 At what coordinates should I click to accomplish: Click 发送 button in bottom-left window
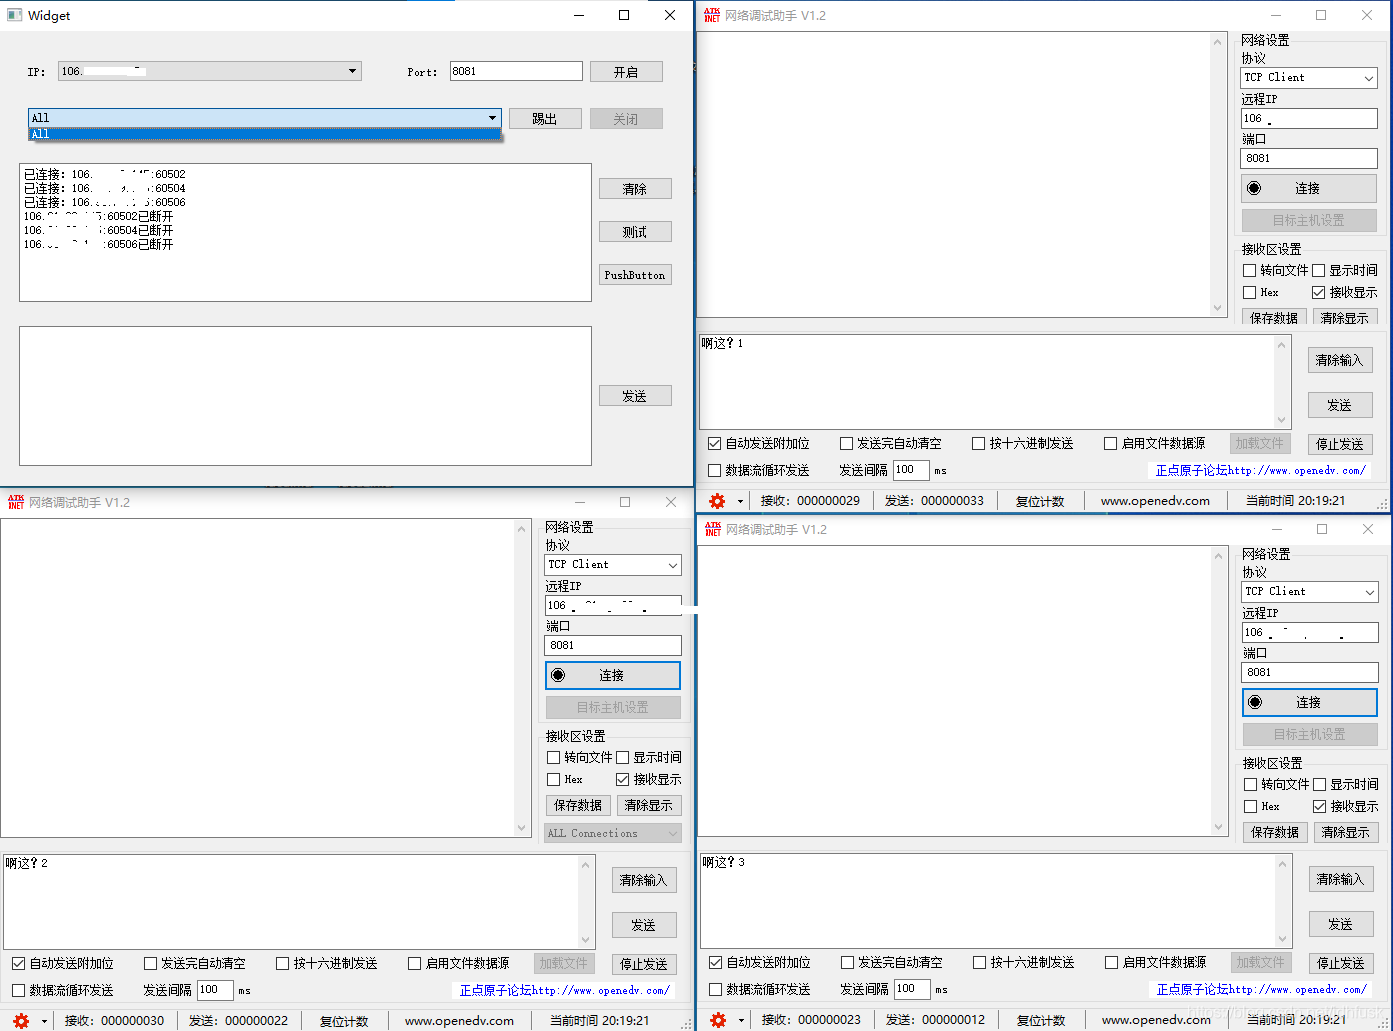tap(644, 925)
